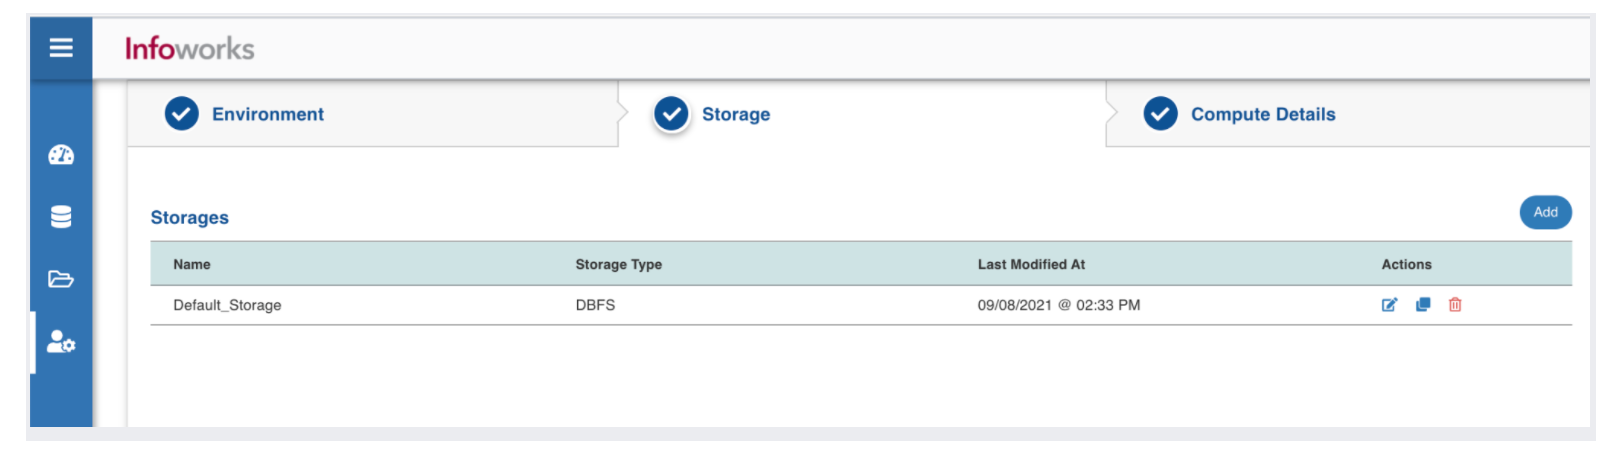Clone Default_Storage using the copy icon
This screenshot has height=460, width=1611.
tap(1423, 305)
